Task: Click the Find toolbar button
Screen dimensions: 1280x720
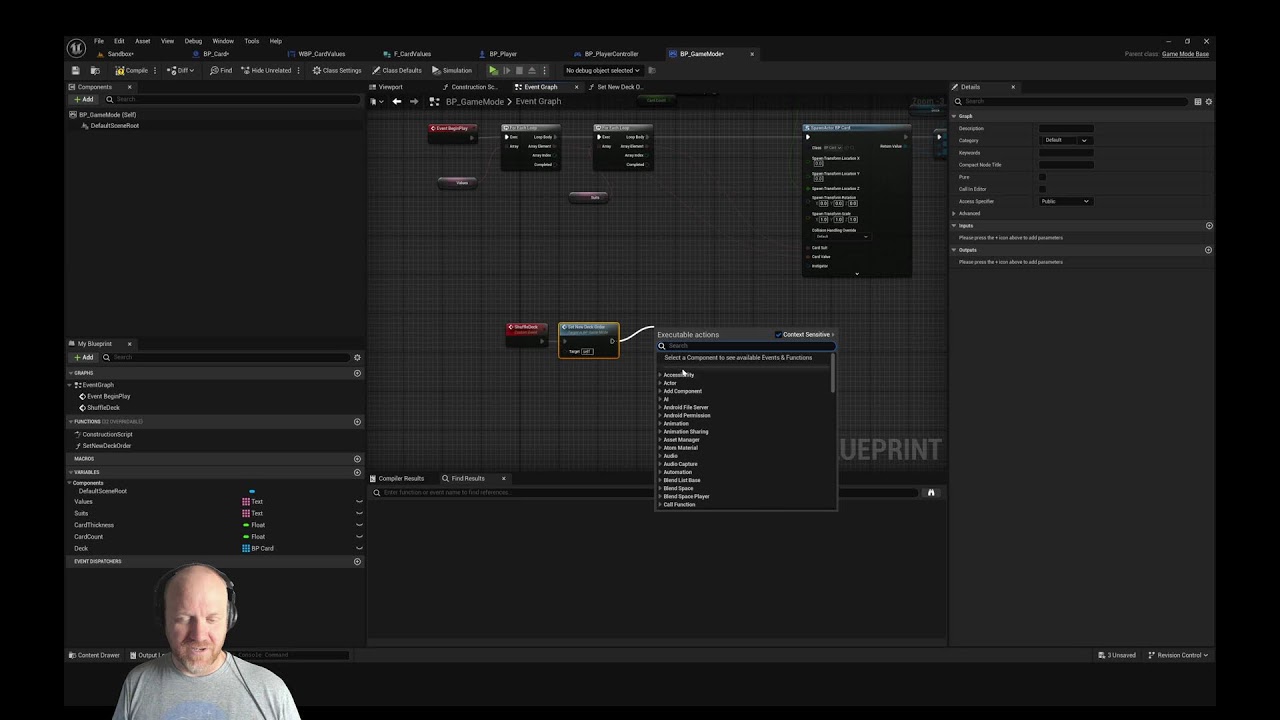Action: (221, 70)
